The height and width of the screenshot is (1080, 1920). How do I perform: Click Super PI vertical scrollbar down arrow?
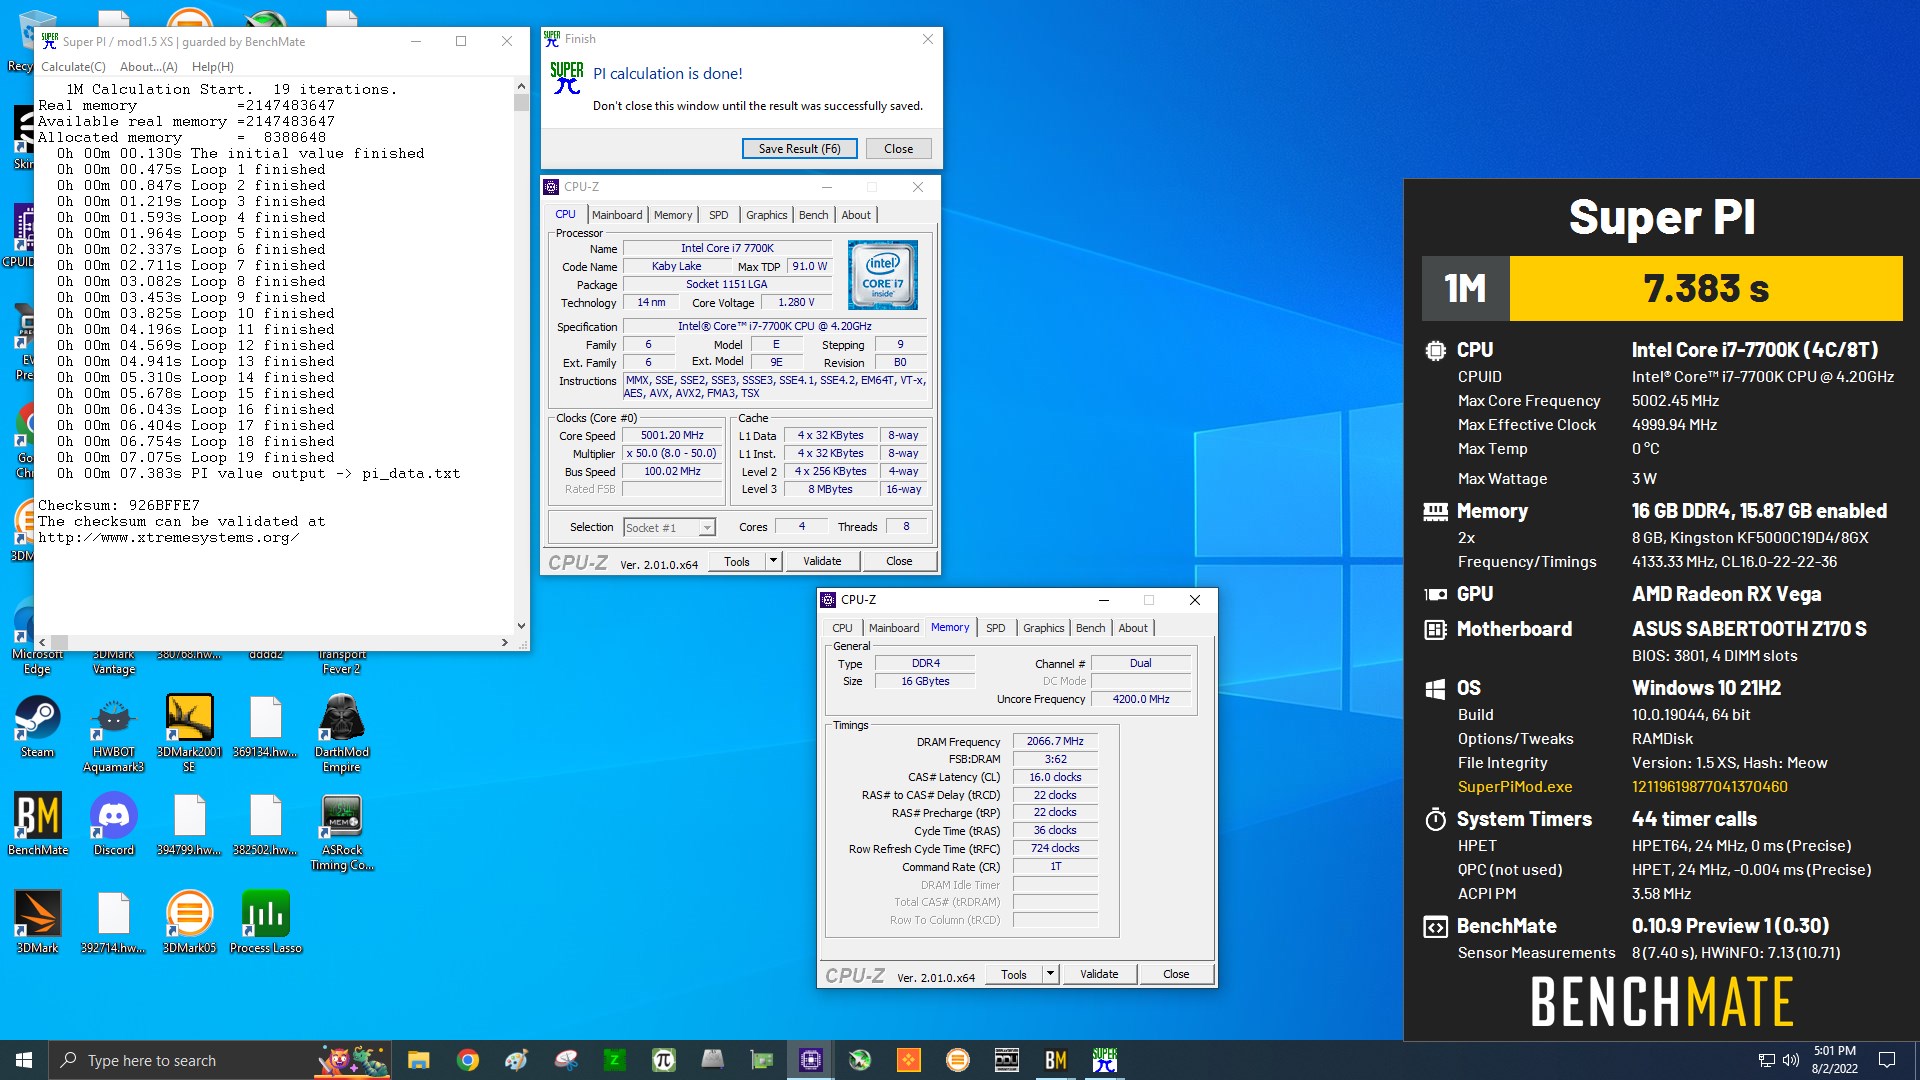[x=521, y=626]
